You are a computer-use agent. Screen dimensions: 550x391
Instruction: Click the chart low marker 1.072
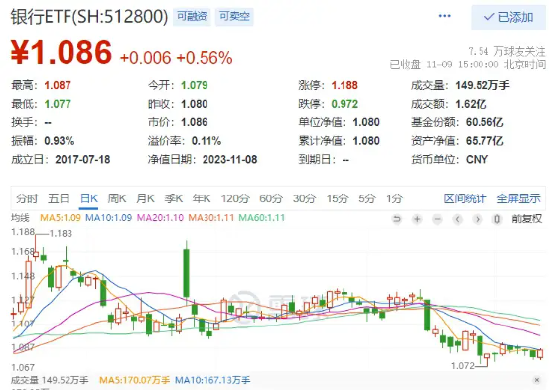[x=462, y=366]
